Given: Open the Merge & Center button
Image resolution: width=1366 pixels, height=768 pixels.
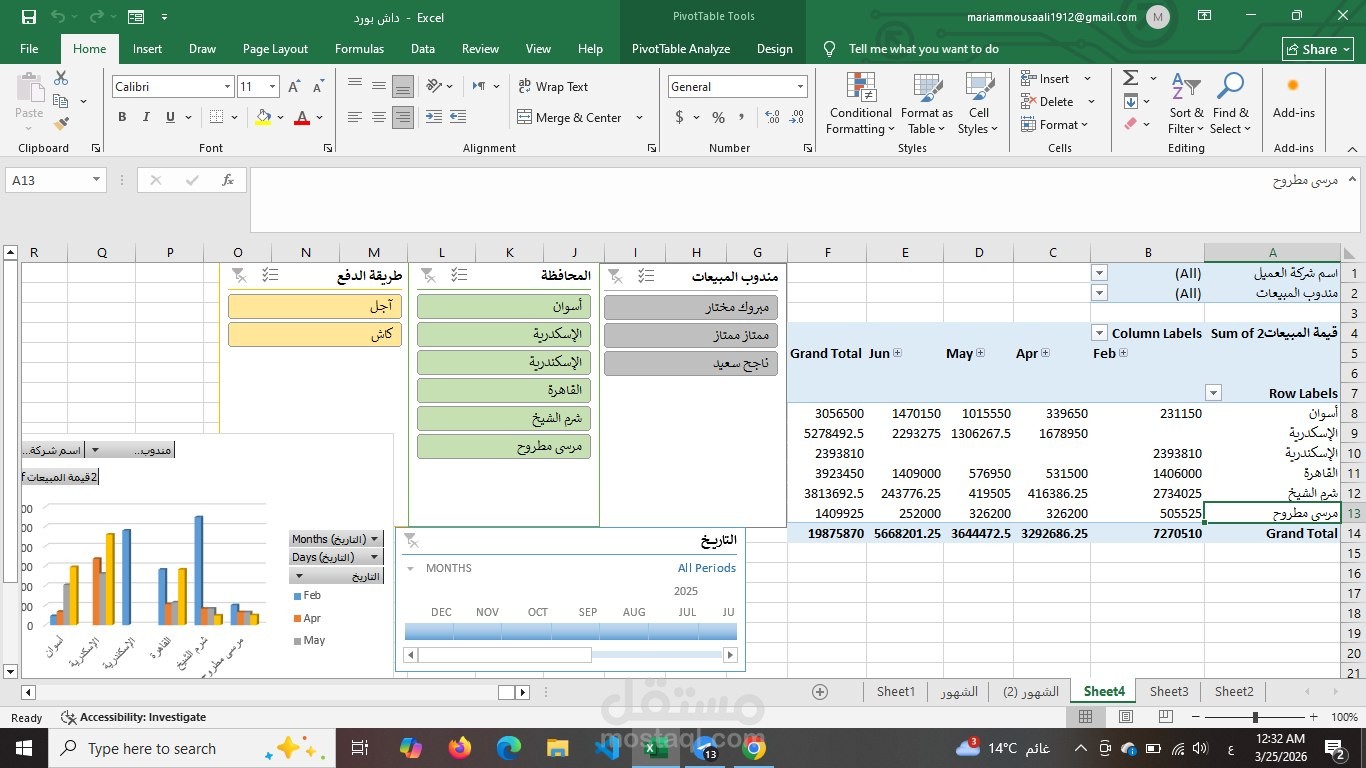Looking at the screenshot, I should point(569,117).
